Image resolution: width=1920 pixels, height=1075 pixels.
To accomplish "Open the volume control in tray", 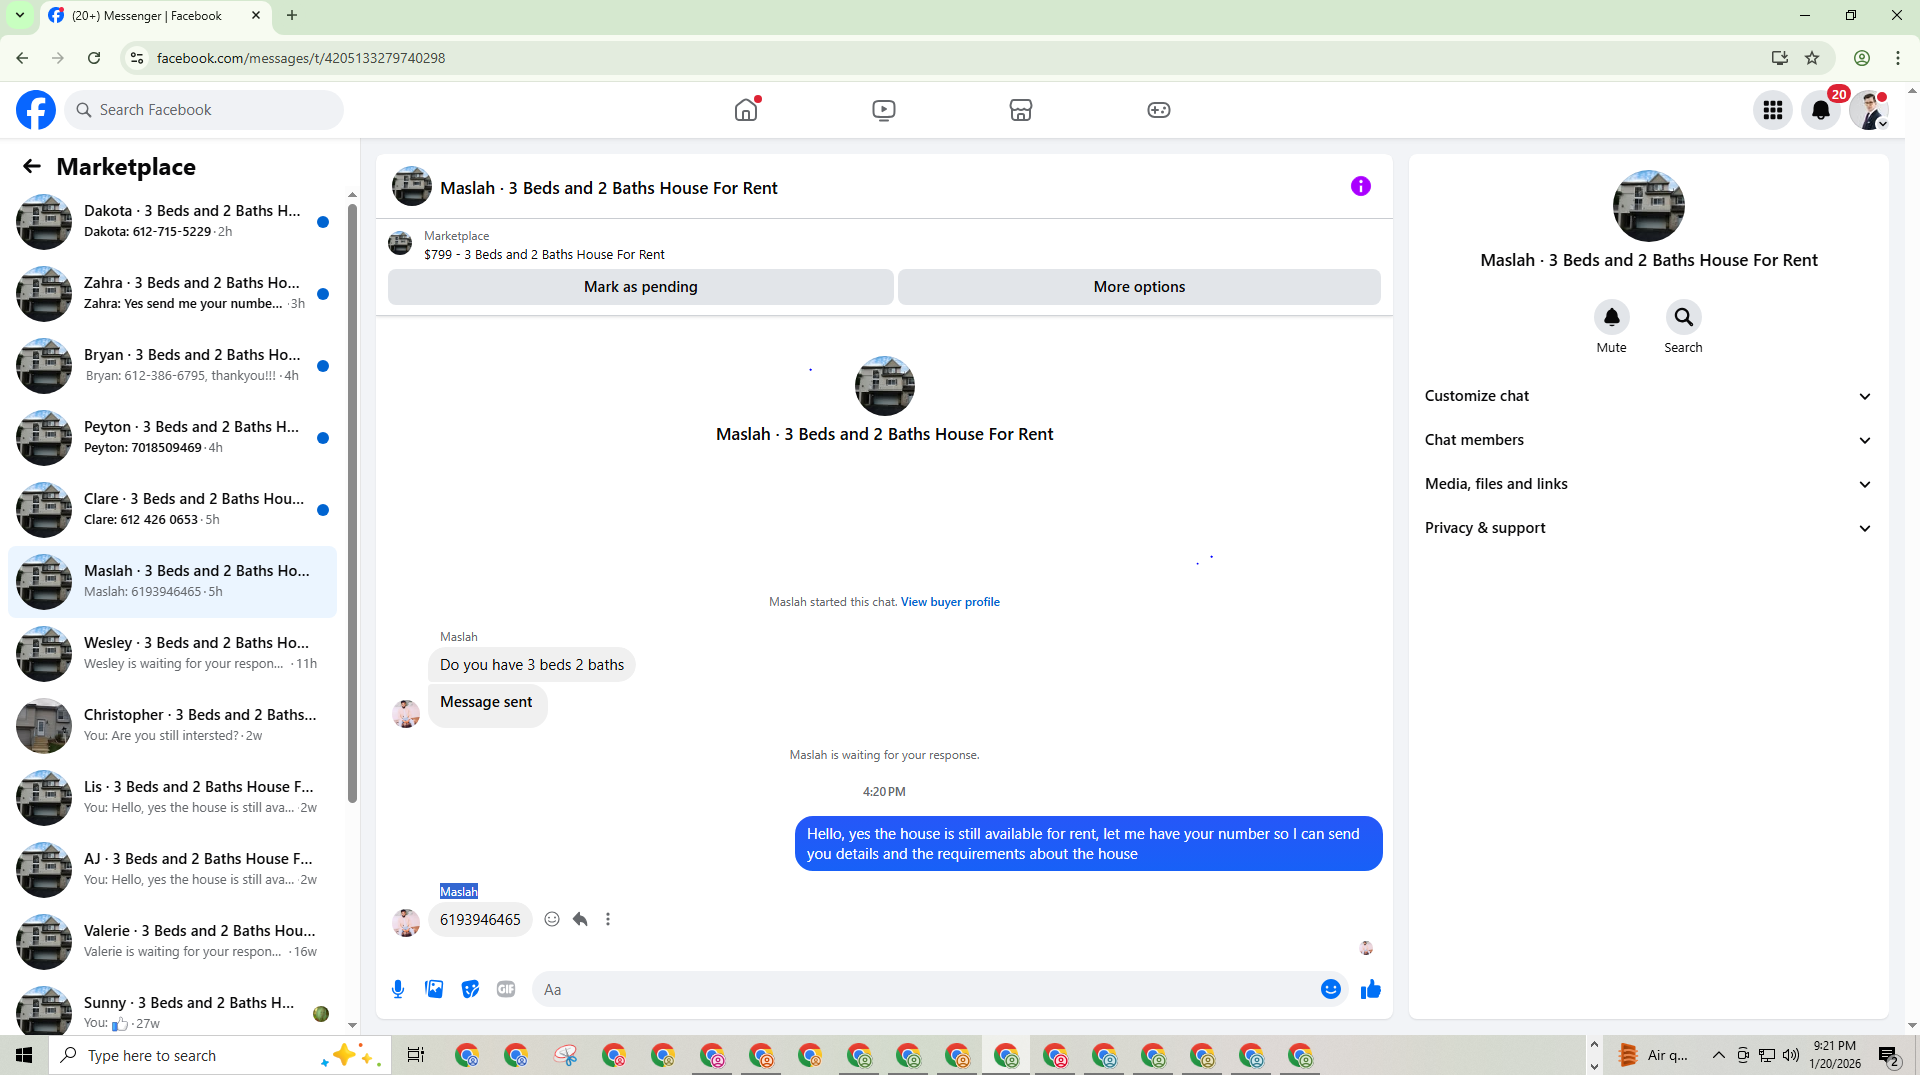I will point(1791,1055).
